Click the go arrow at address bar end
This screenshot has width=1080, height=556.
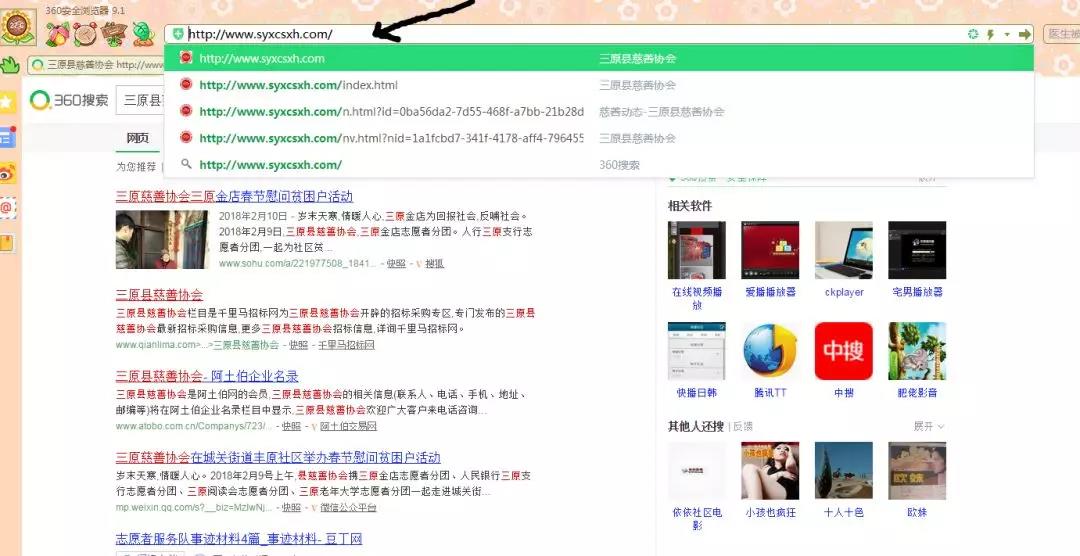[1025, 34]
